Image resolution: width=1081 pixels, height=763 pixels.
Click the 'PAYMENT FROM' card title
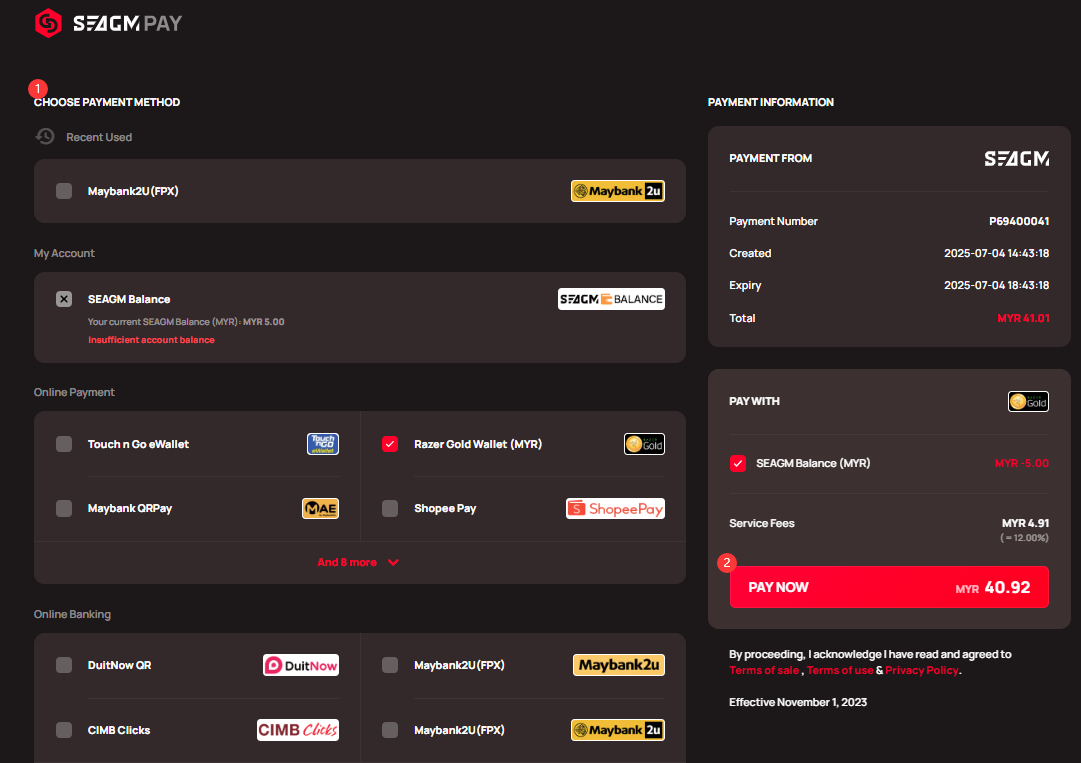[x=771, y=159]
